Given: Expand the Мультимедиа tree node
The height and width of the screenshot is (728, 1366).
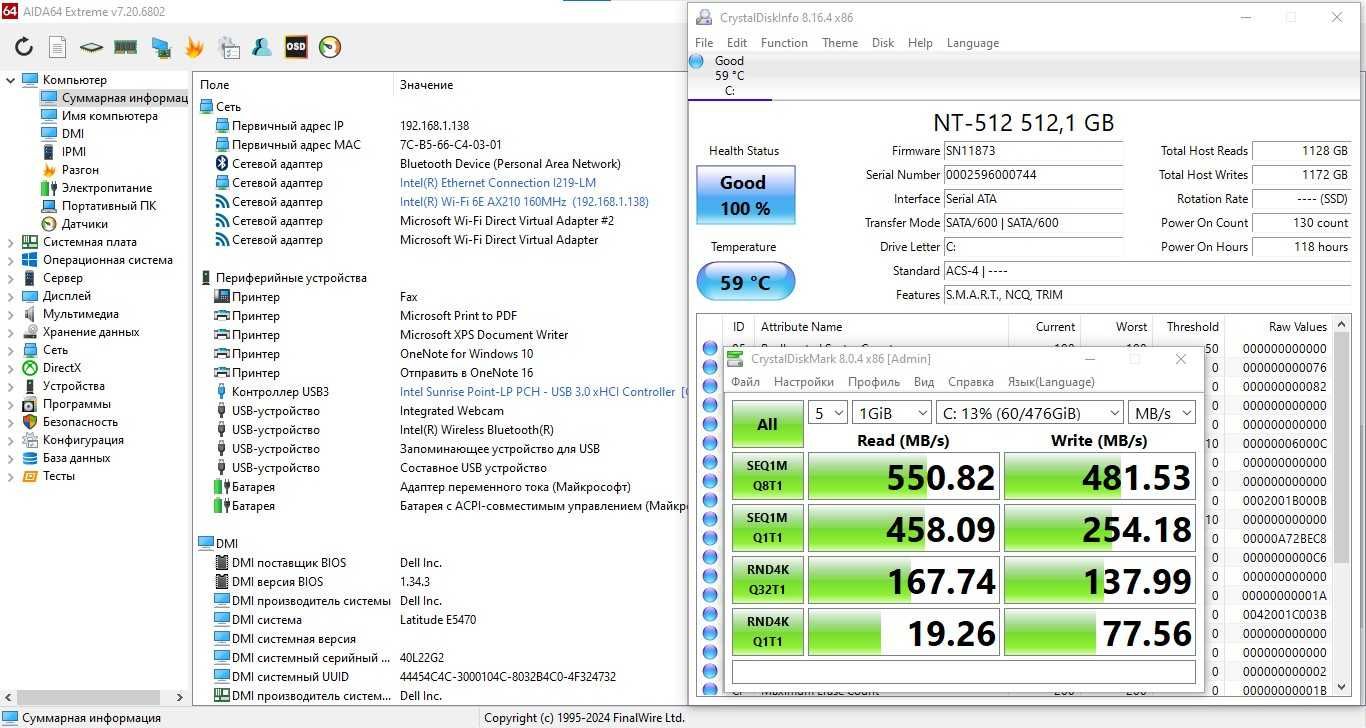Looking at the screenshot, I should [11, 314].
